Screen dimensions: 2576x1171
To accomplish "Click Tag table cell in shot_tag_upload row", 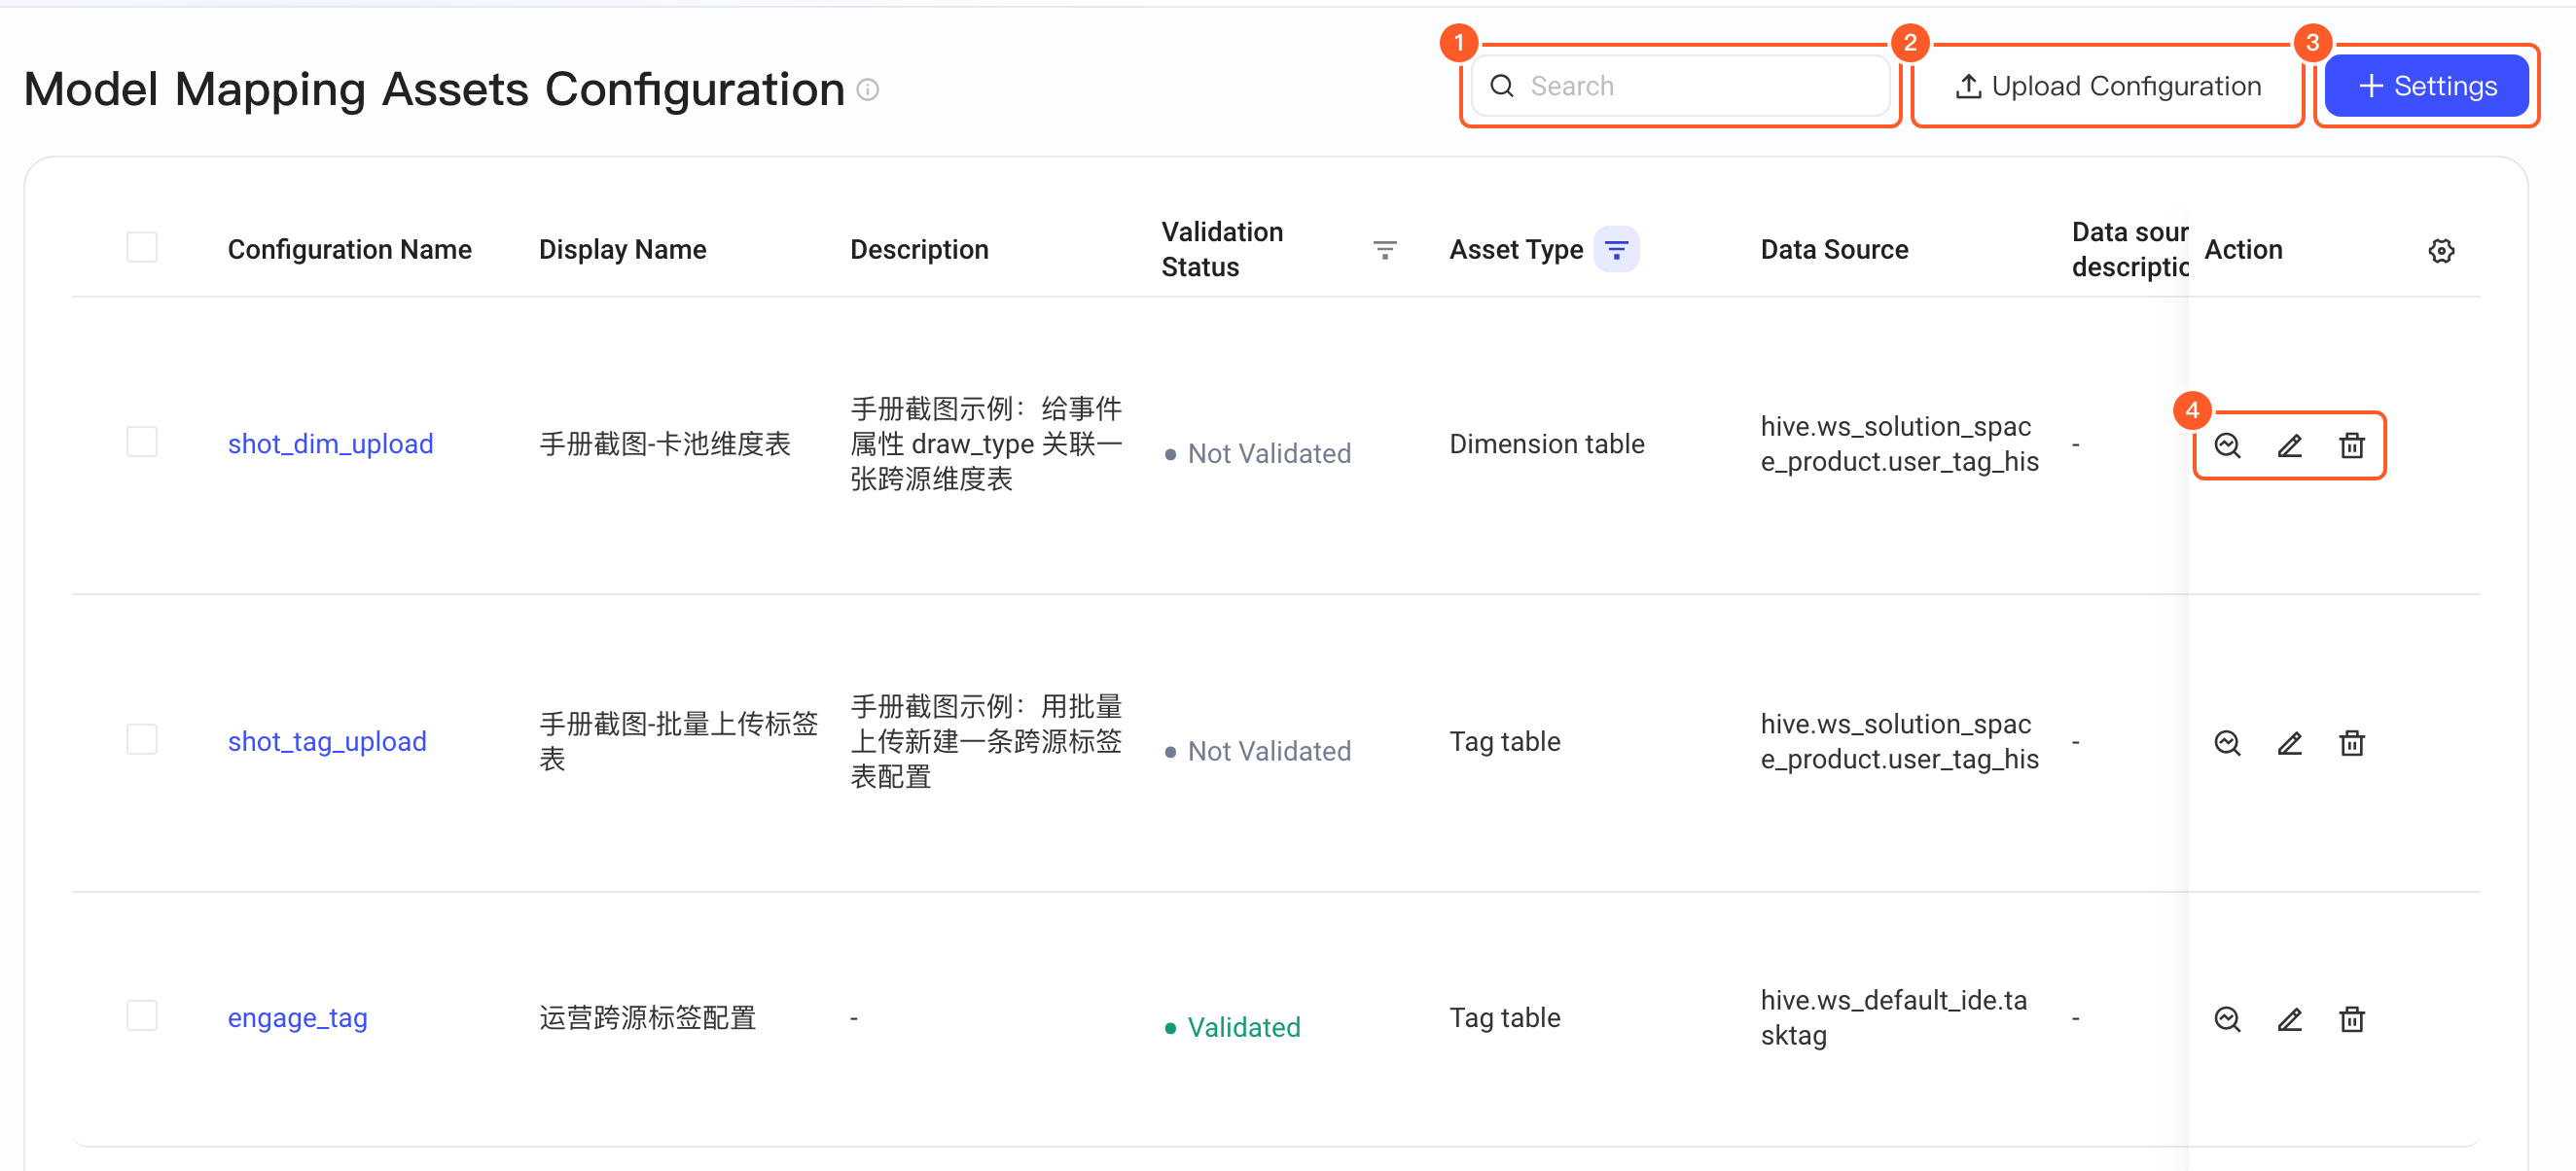I will (x=1504, y=741).
